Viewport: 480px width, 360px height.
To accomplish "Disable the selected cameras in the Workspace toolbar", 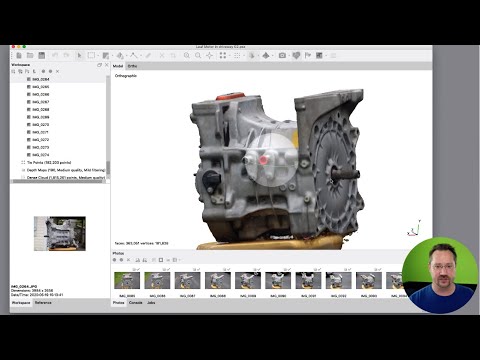I will 50,71.
